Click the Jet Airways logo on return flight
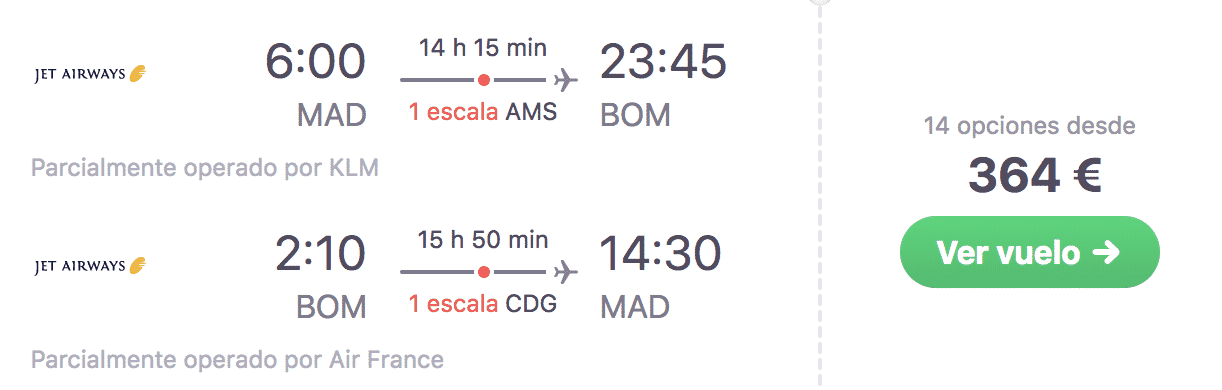Screen dimensions: 1222x390 click(91, 266)
